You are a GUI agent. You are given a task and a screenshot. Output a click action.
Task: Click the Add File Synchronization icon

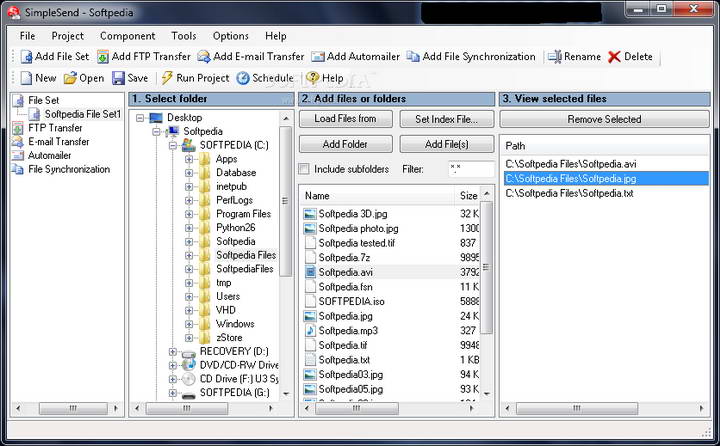click(413, 57)
